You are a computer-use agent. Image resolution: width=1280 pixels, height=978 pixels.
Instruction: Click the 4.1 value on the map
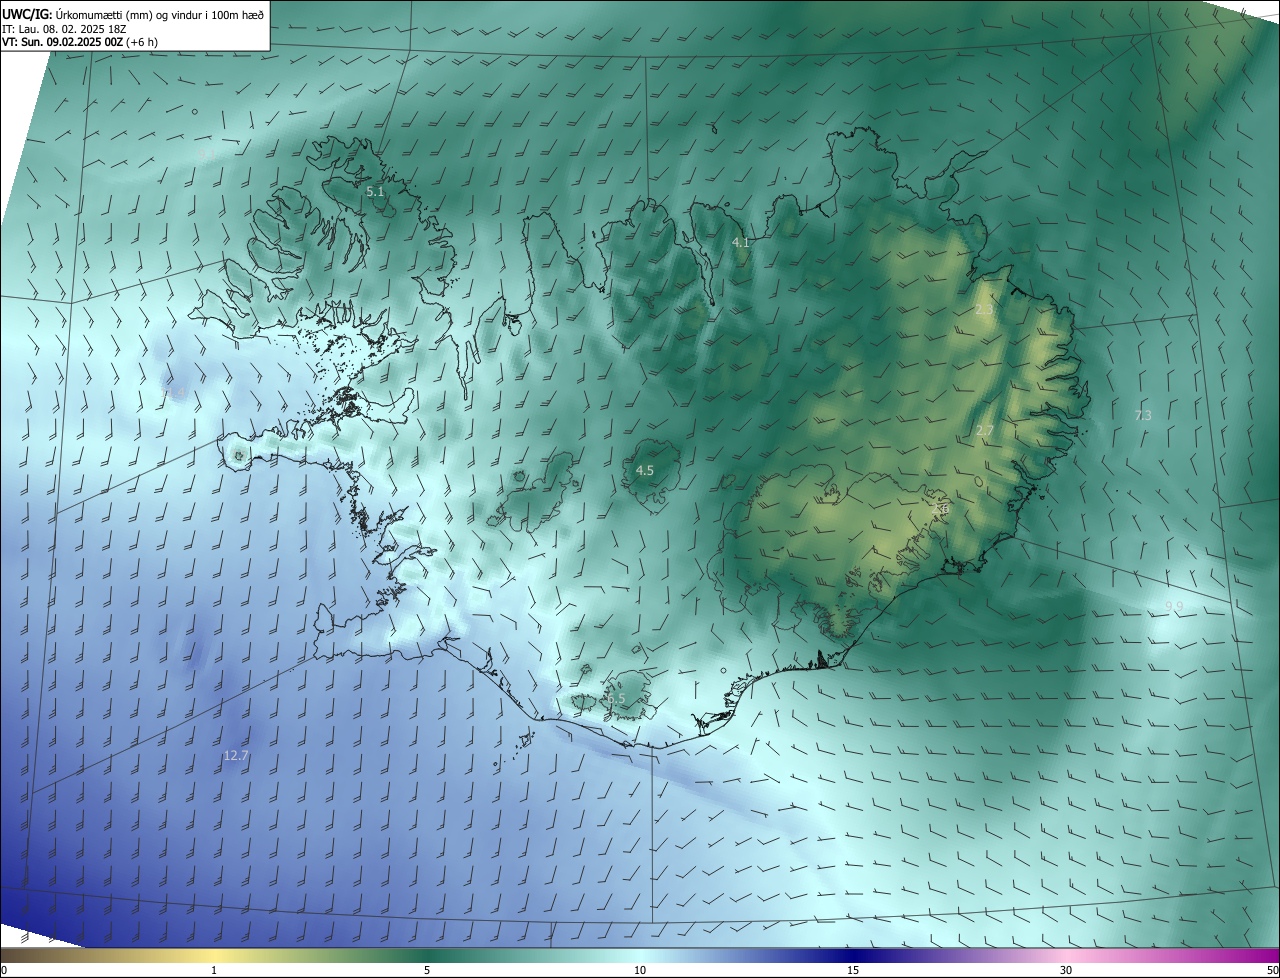[x=741, y=243]
